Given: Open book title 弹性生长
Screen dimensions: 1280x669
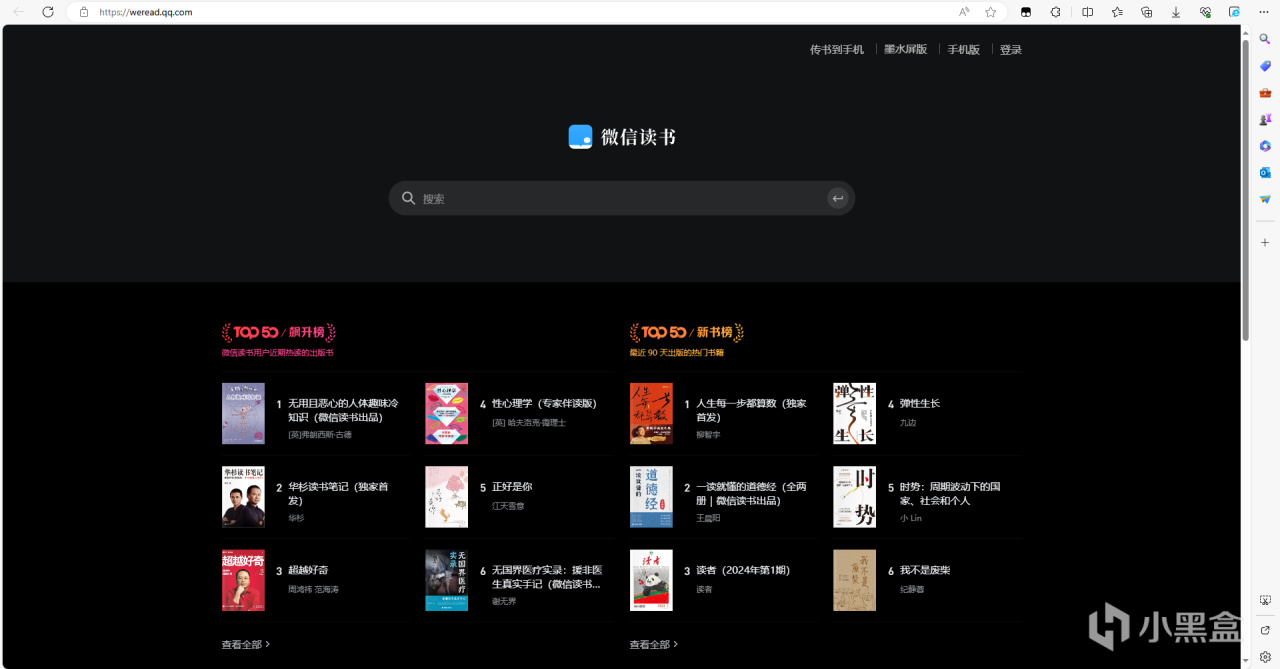Looking at the screenshot, I should point(920,404).
